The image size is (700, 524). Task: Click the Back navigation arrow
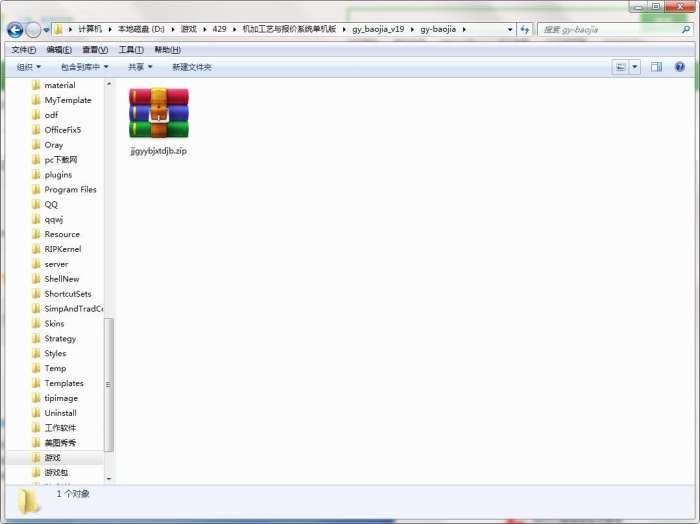coord(15,30)
